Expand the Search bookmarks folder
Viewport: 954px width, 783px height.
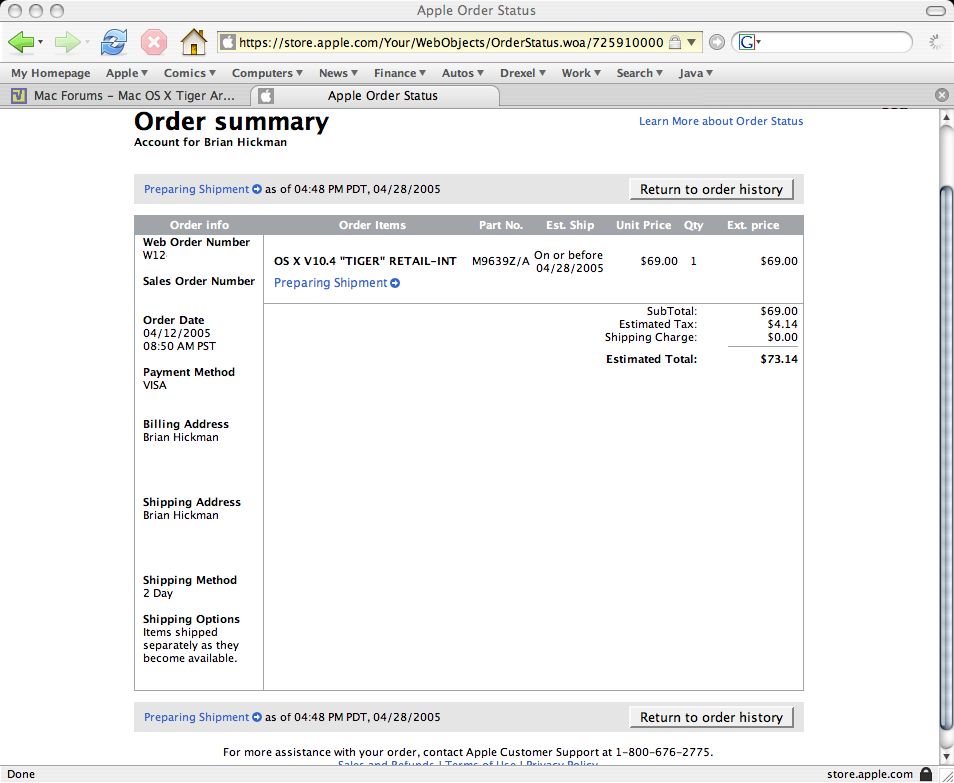639,73
